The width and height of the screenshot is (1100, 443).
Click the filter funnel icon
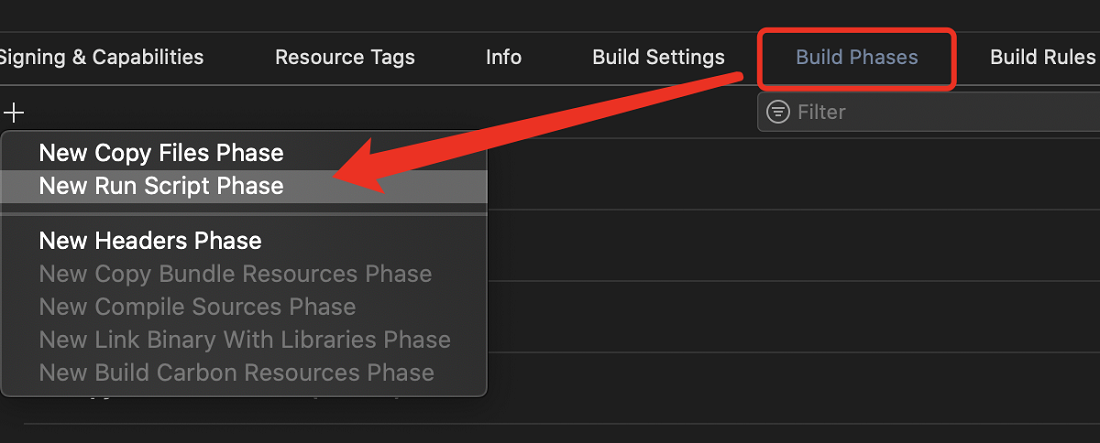point(778,112)
